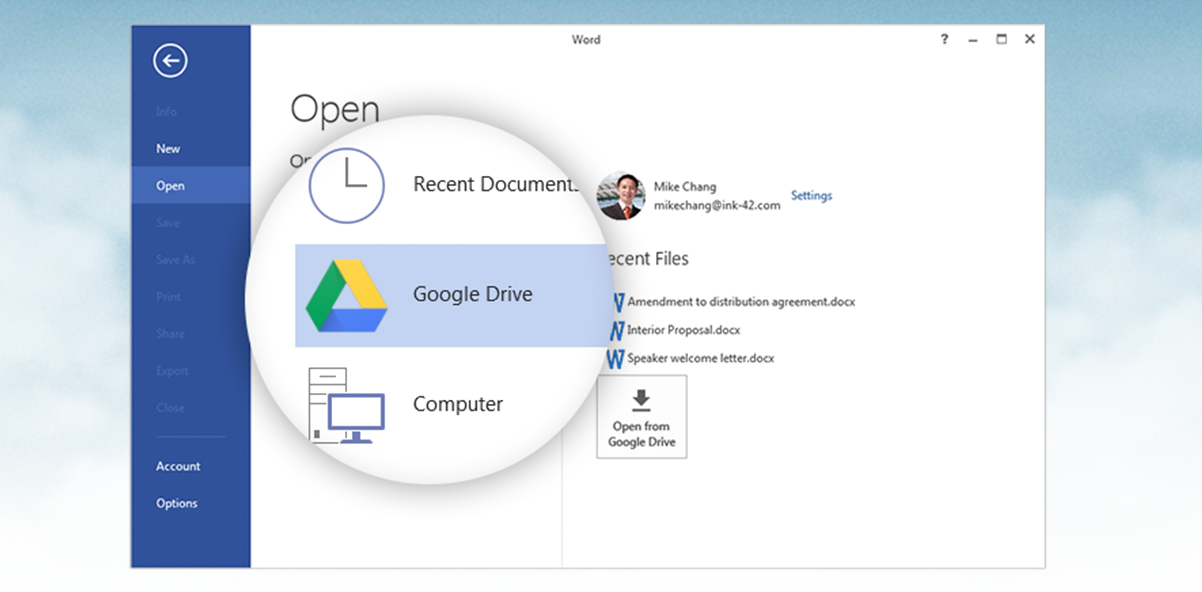
Task: Select Open in the sidebar
Action: point(170,186)
